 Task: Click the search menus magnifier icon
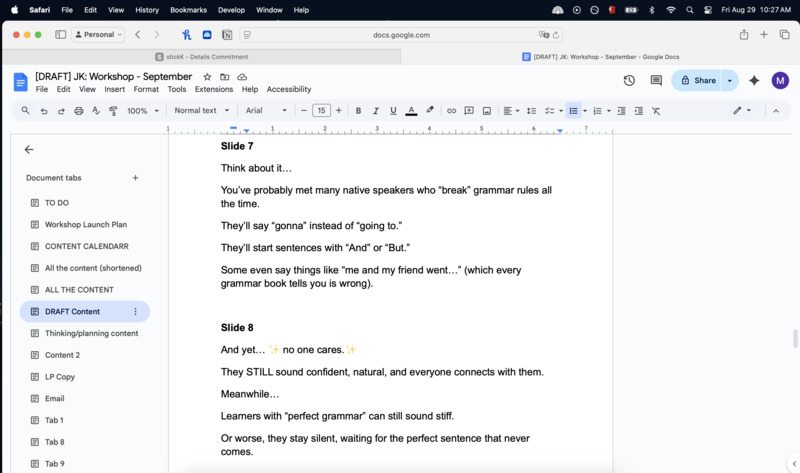point(26,111)
